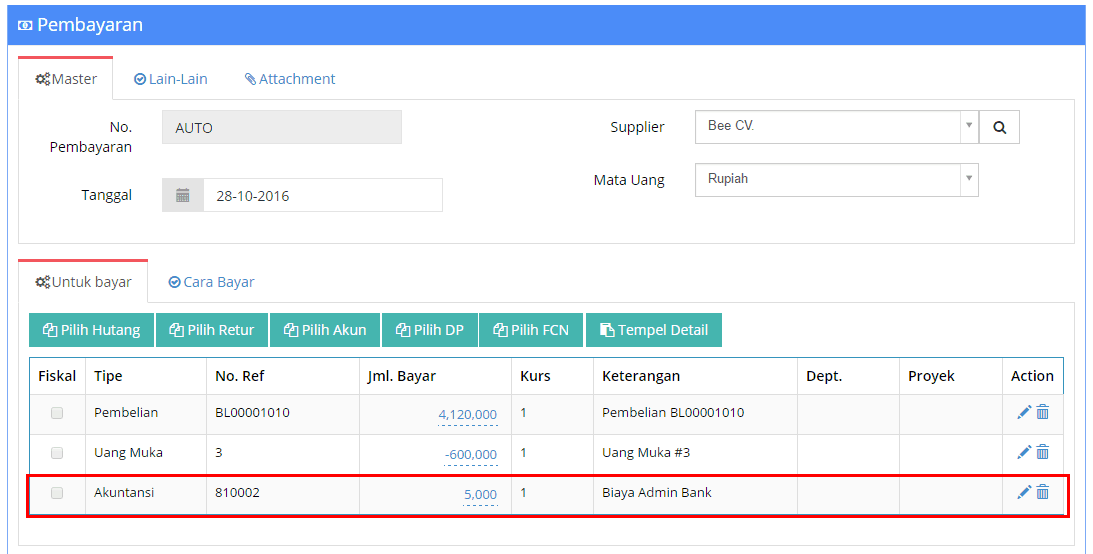Edit the Biaya Admin Bank row
This screenshot has height=554, width=1093.
click(1024, 493)
